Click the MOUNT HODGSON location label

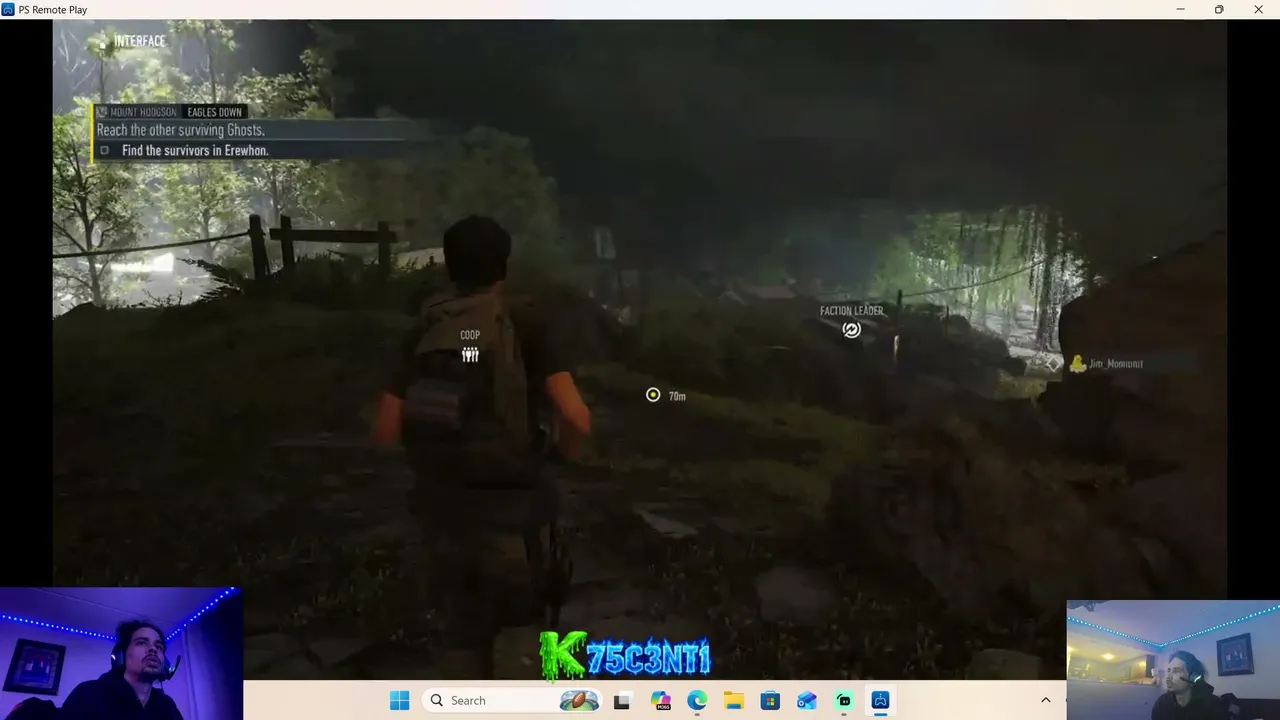pyautogui.click(x=143, y=112)
